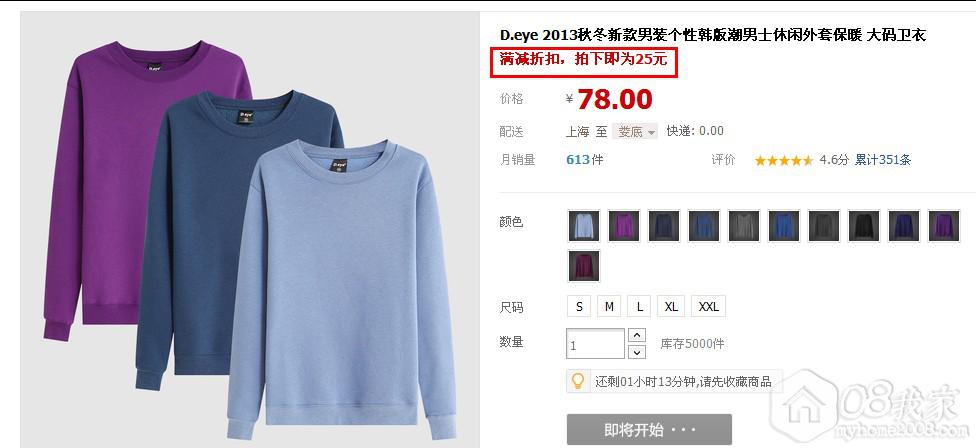Open the main product image of sweatshirts
Viewport: 976px width, 448px height.
(250, 230)
